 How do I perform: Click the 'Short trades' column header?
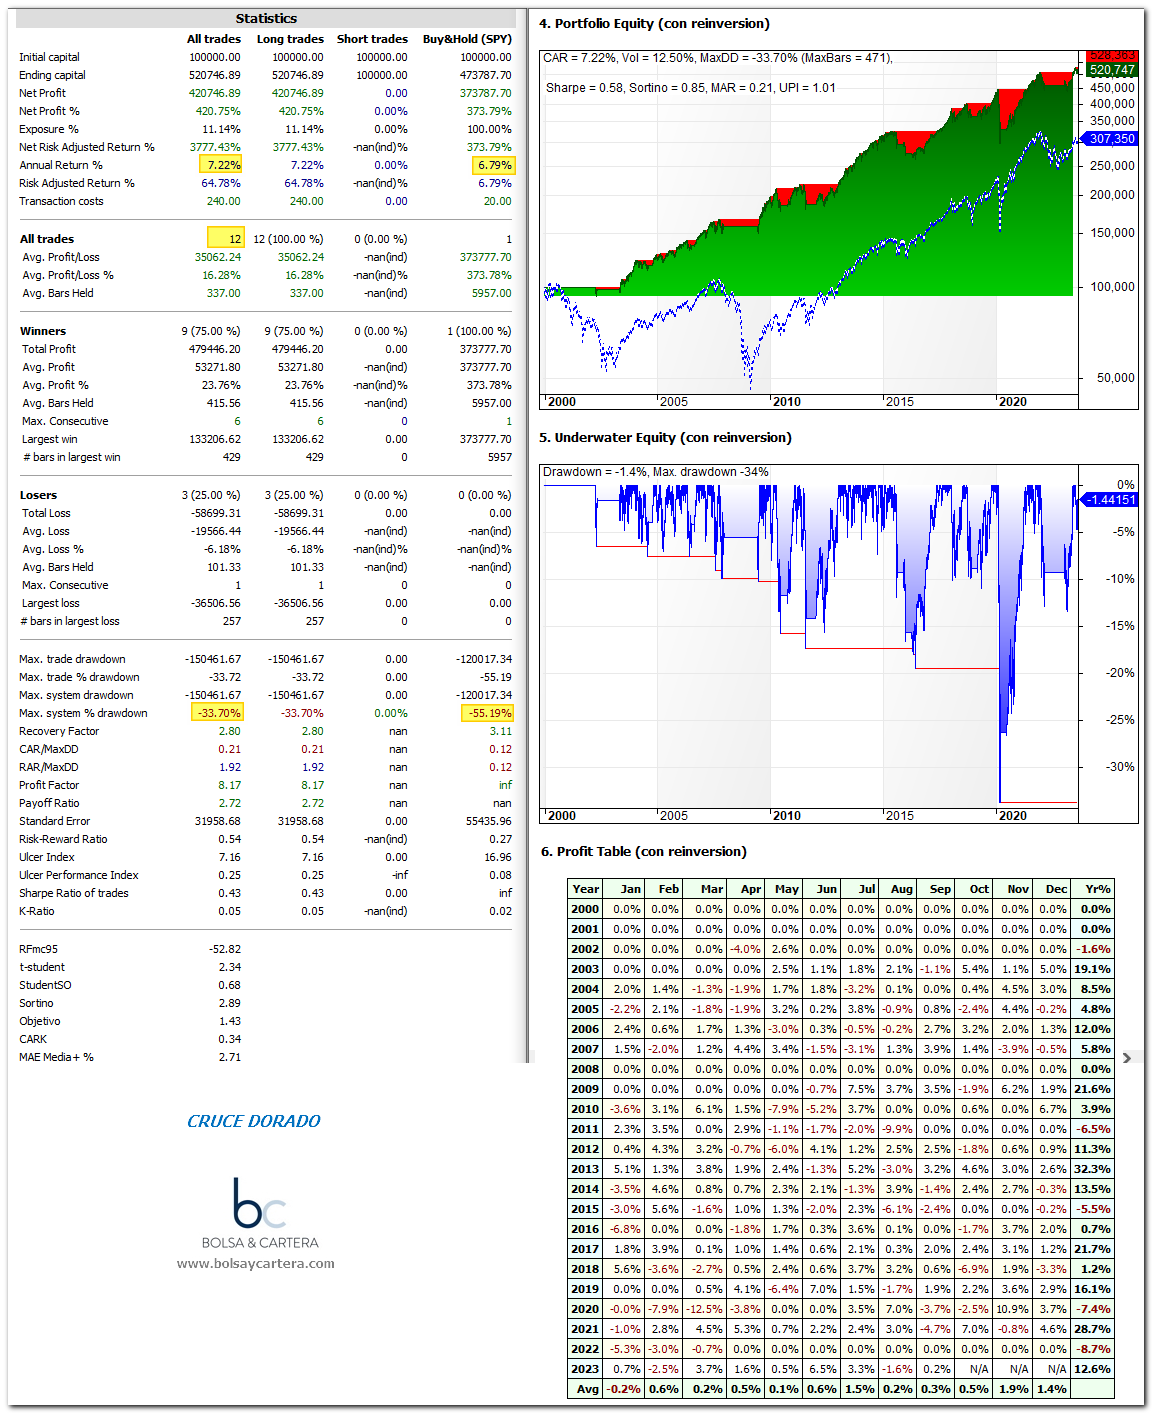(372, 39)
